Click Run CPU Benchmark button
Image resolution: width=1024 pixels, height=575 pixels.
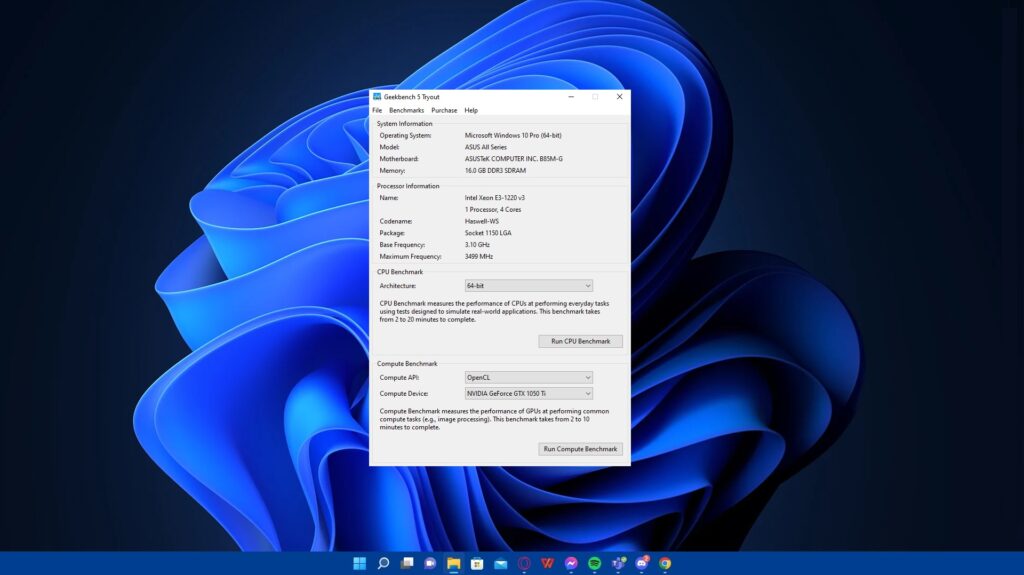coord(581,341)
